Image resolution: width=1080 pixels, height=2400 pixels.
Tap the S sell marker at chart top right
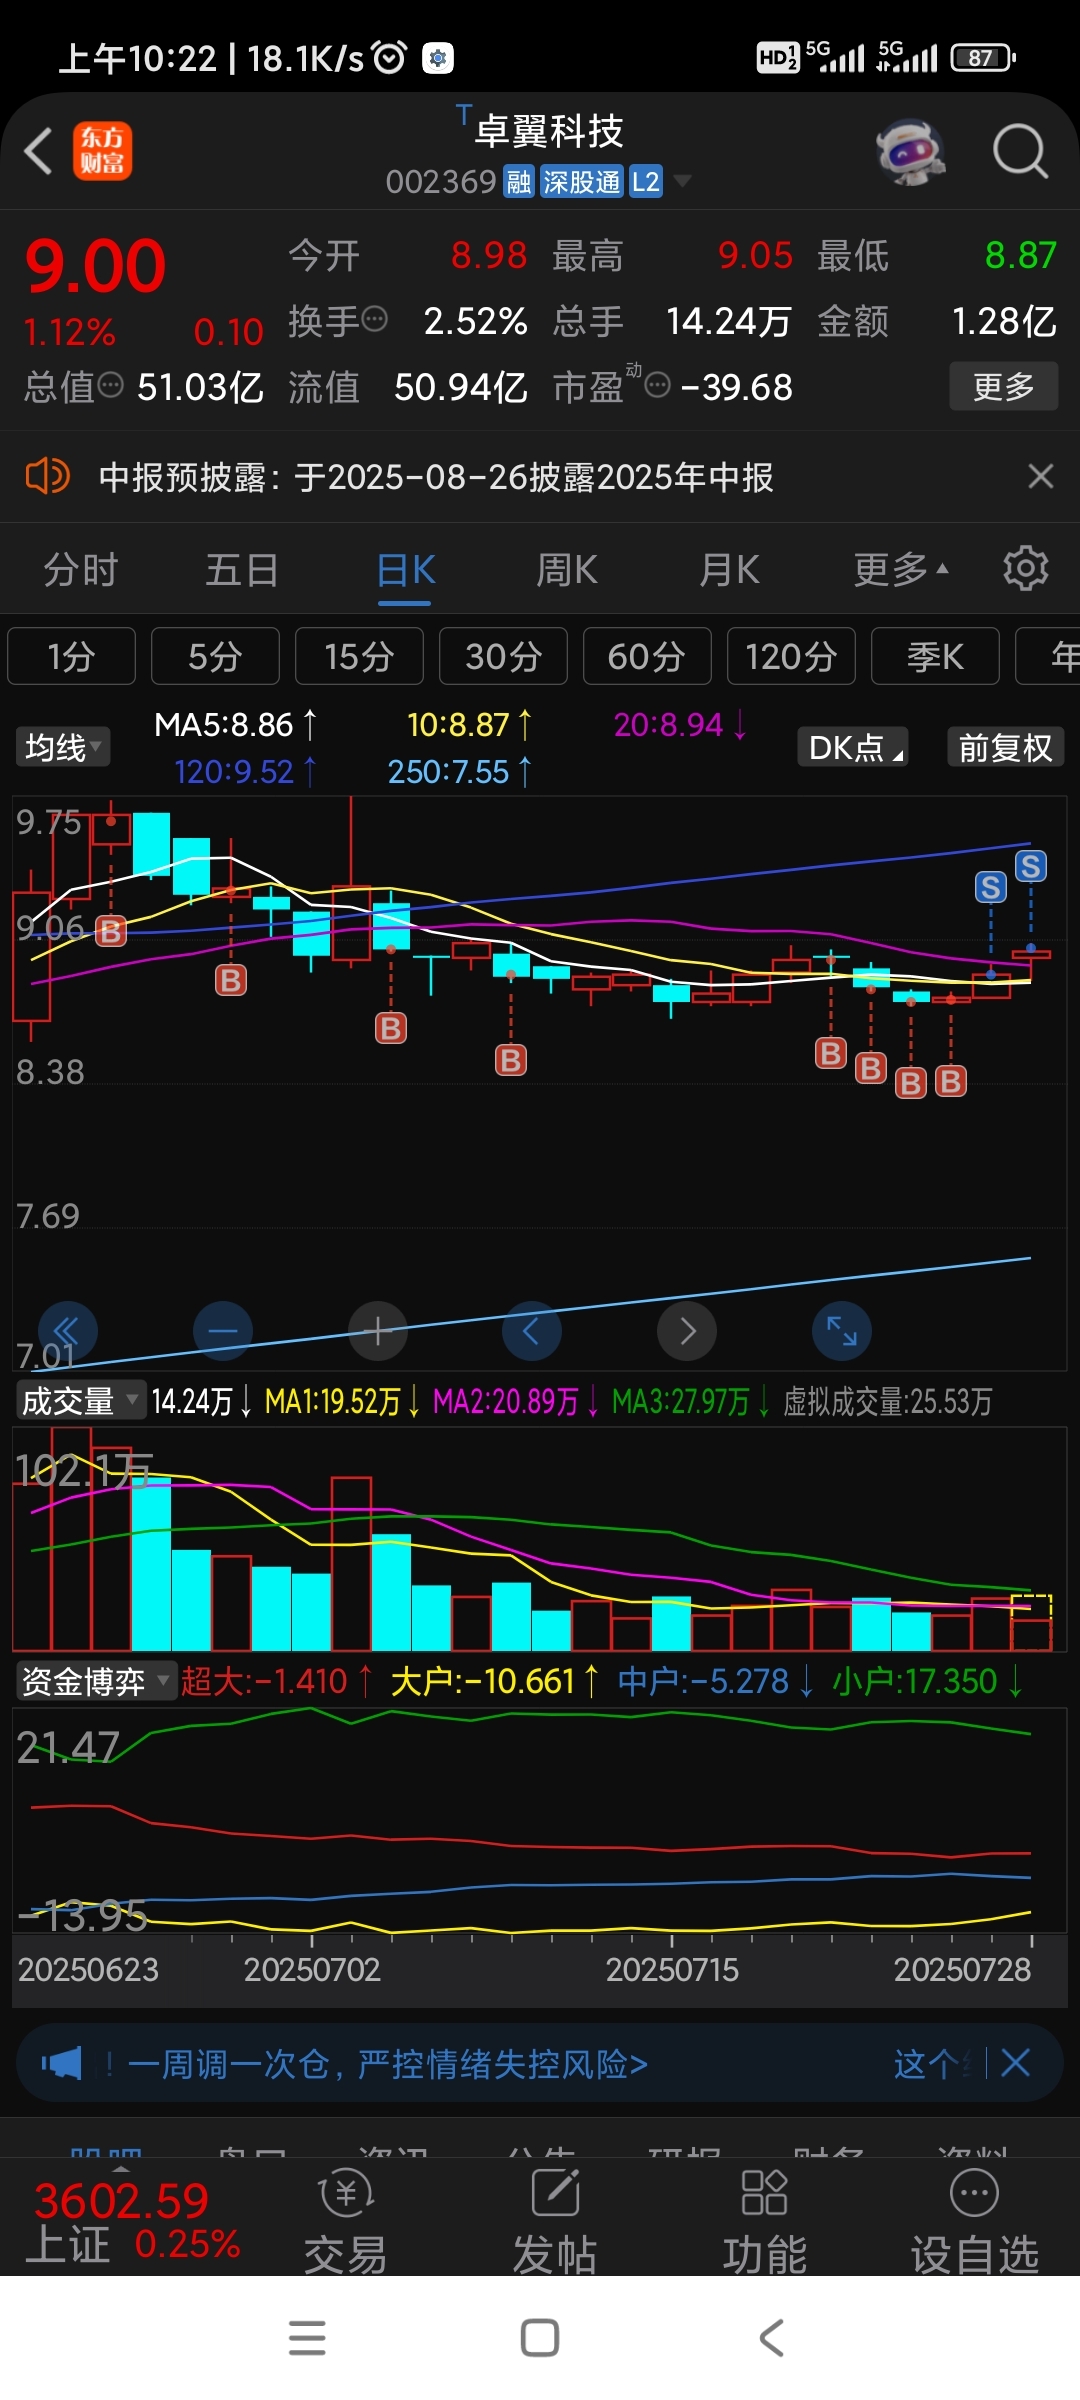coord(1031,866)
